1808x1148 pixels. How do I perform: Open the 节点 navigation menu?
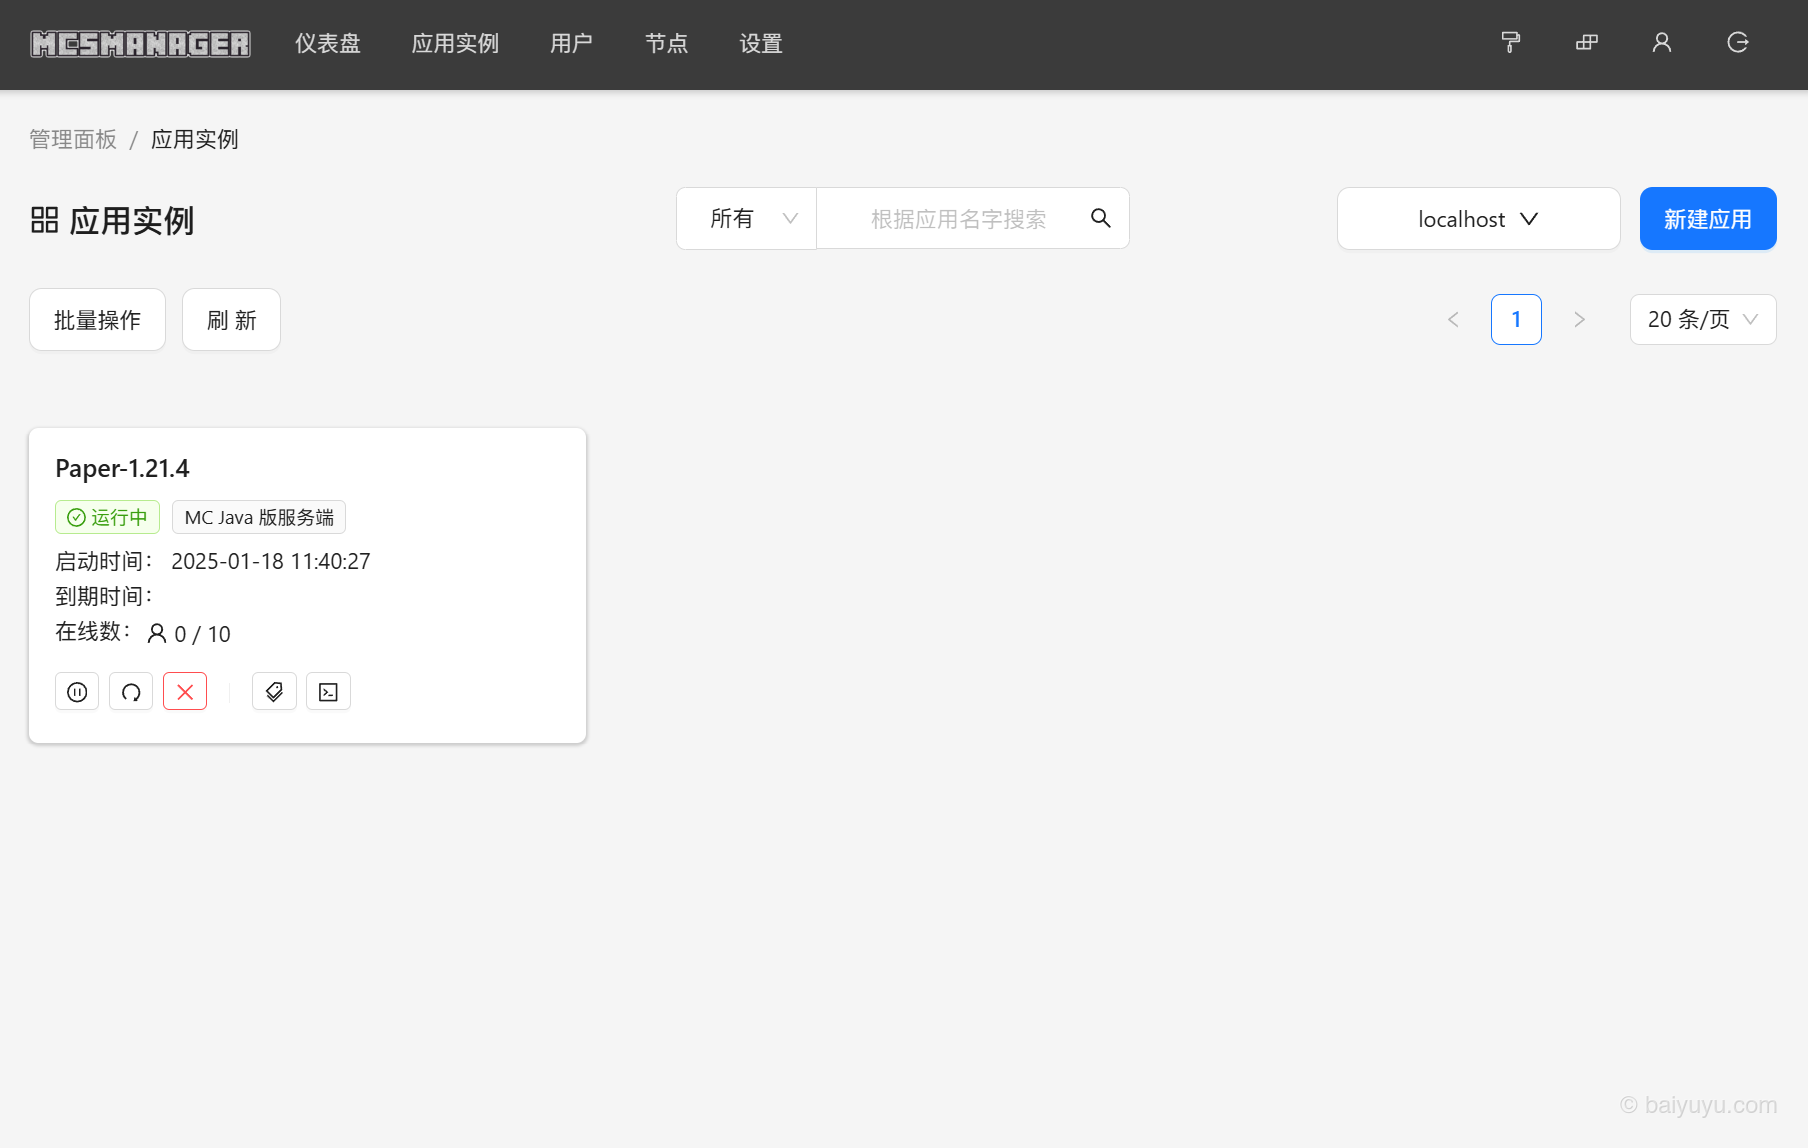click(667, 43)
